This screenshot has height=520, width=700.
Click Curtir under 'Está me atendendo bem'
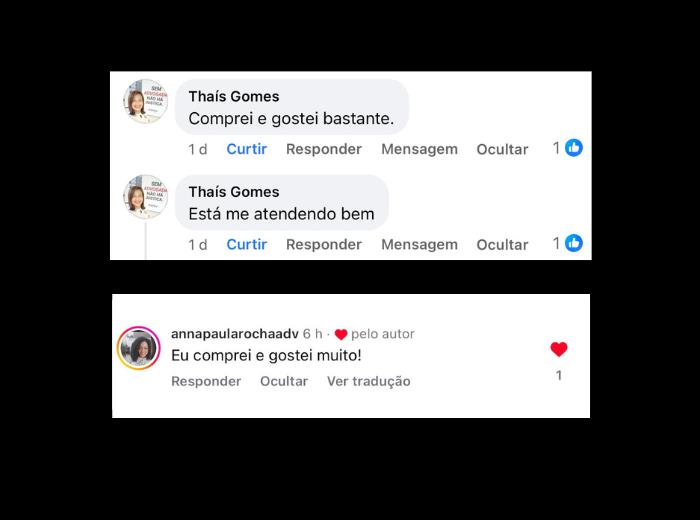(x=246, y=245)
